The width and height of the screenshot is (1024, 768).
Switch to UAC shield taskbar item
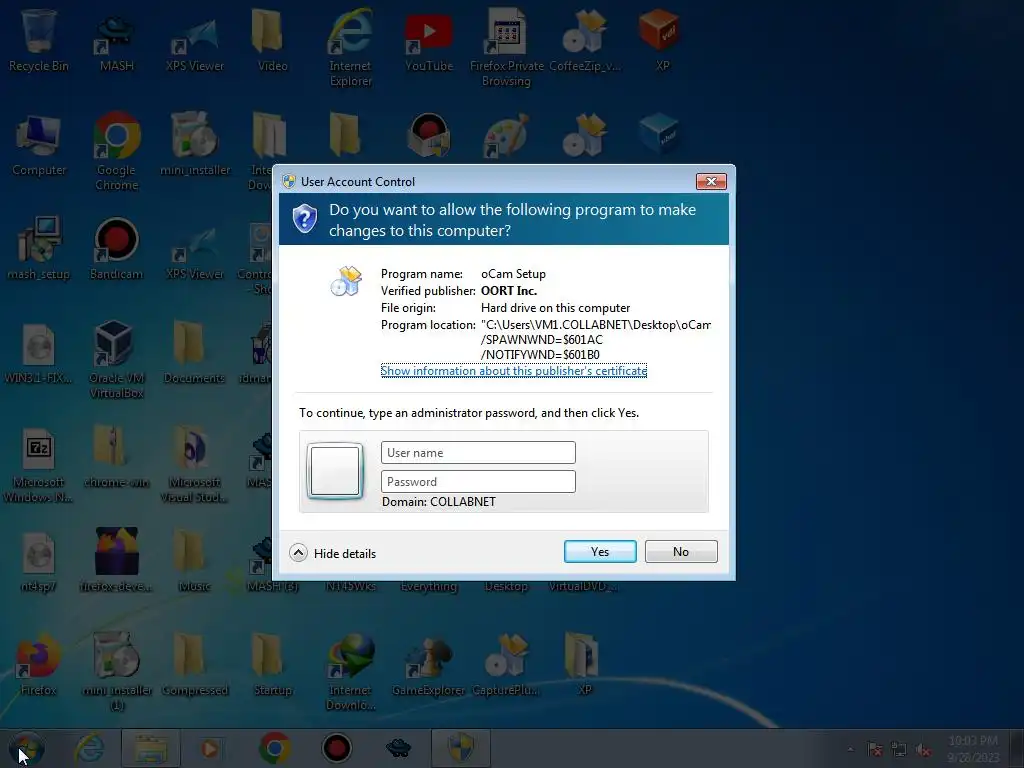coord(461,748)
